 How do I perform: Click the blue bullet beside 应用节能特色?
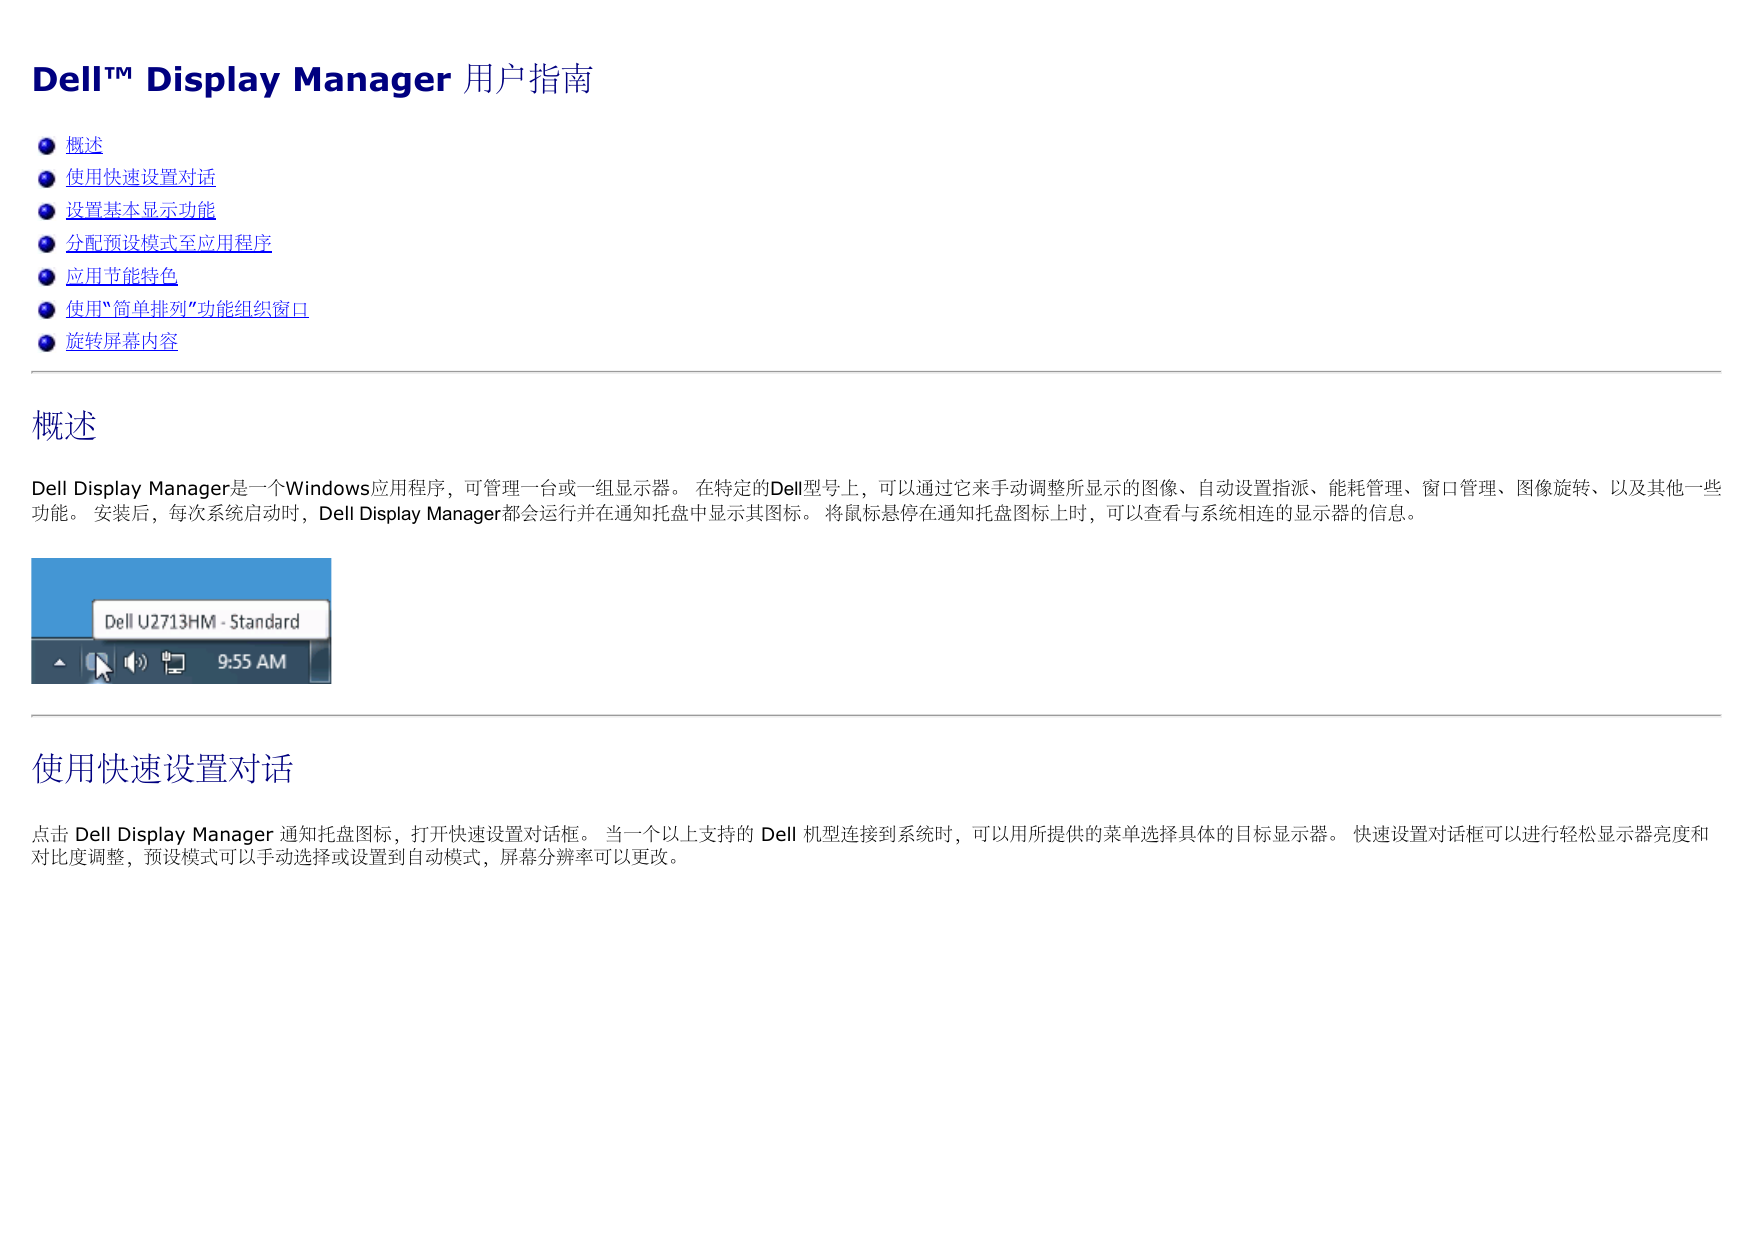[46, 277]
